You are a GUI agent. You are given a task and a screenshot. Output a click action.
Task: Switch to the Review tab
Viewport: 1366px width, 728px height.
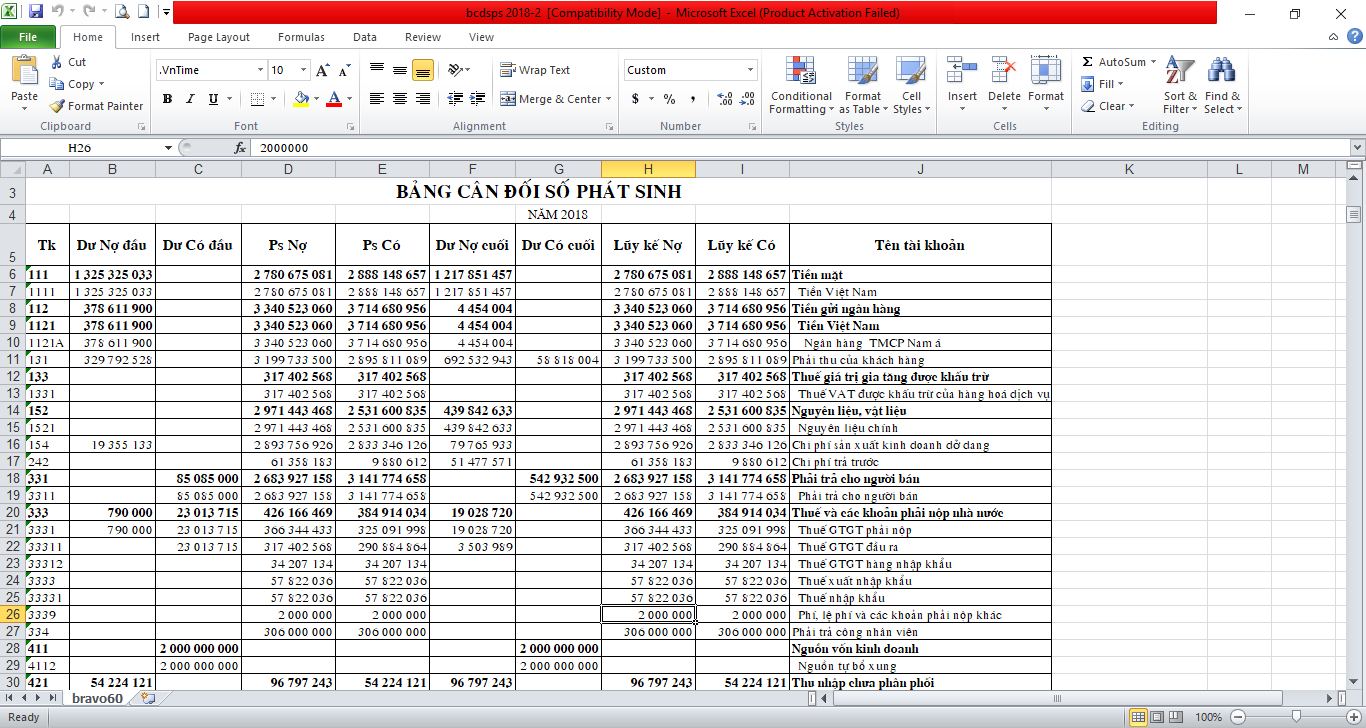tap(423, 37)
